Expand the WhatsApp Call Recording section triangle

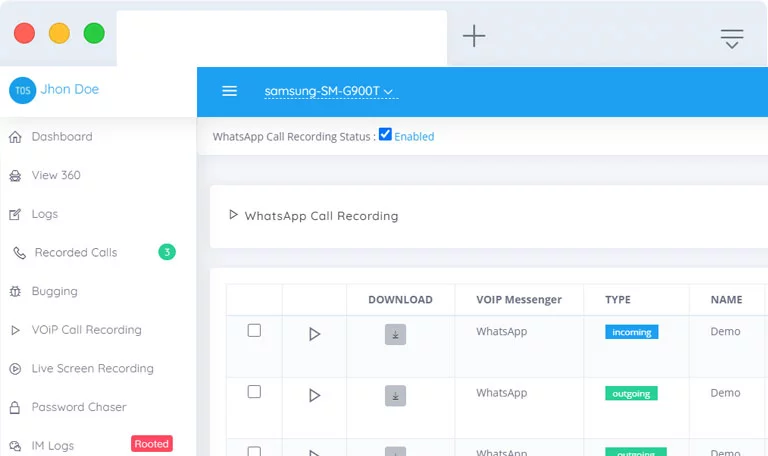(233, 215)
